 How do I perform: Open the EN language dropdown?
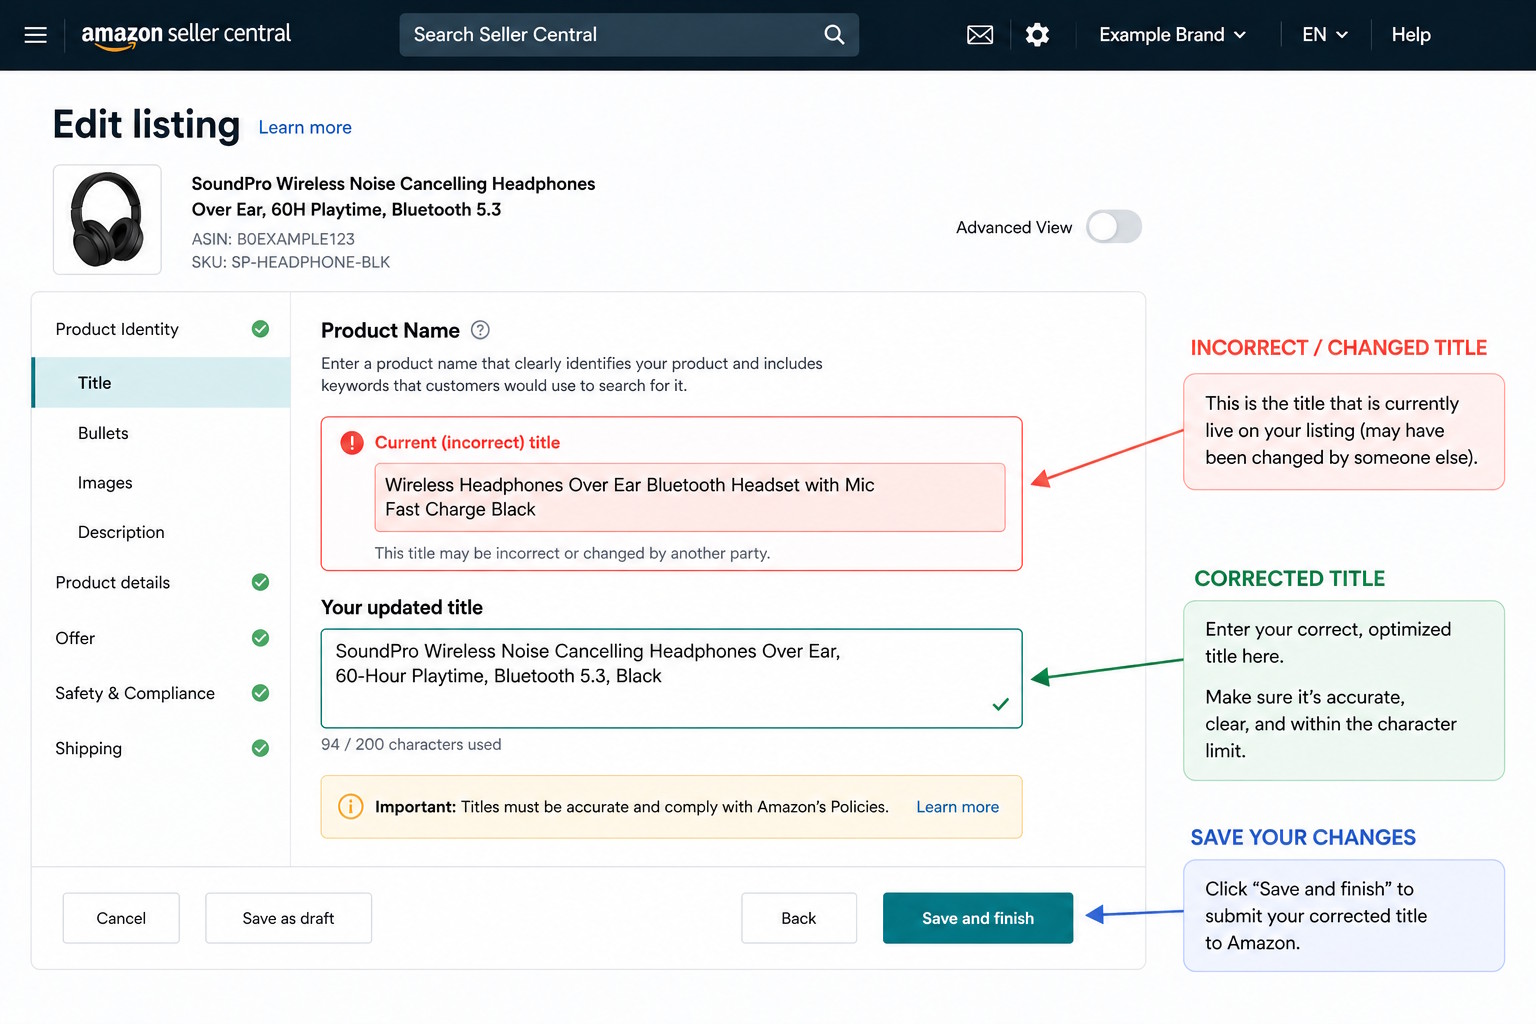click(x=1324, y=35)
